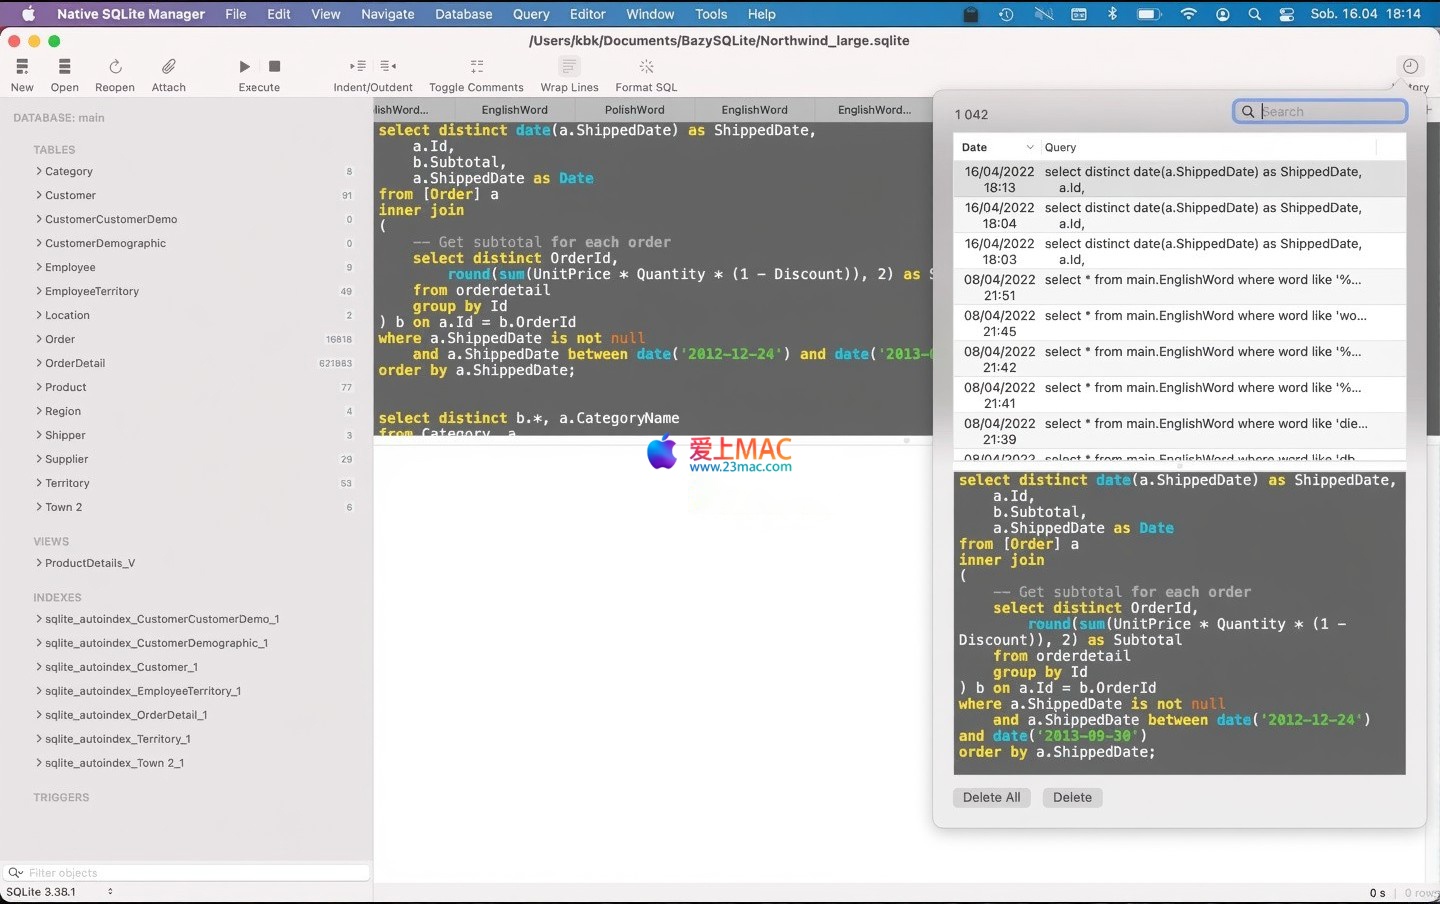
Task: Click the Format SQL icon
Action: pos(646,67)
